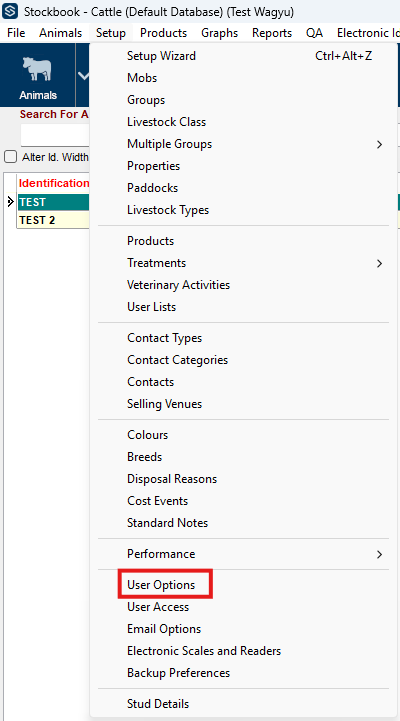
Task: Click the Identification column header
Action: [x=53, y=183]
